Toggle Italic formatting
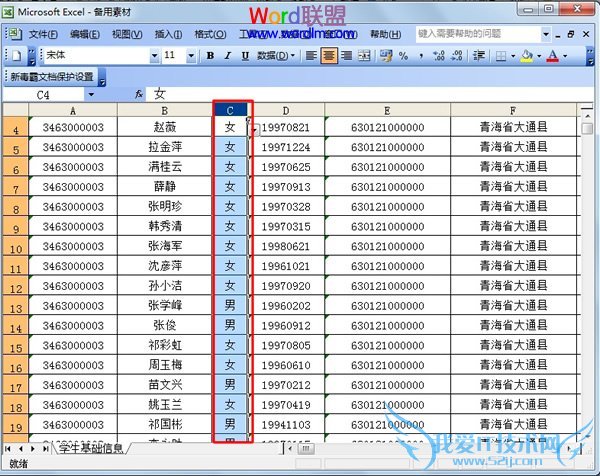Screen dimensions: 600x476 [x=228, y=56]
